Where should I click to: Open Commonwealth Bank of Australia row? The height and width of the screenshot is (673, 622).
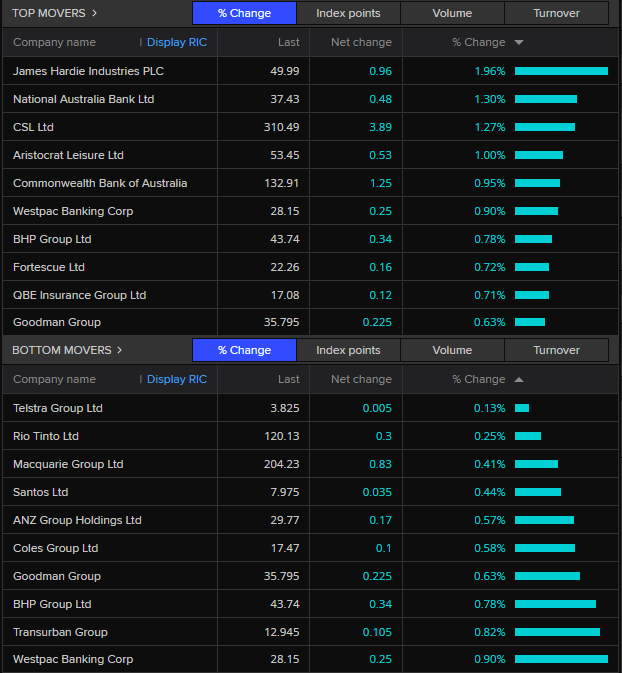[310, 183]
